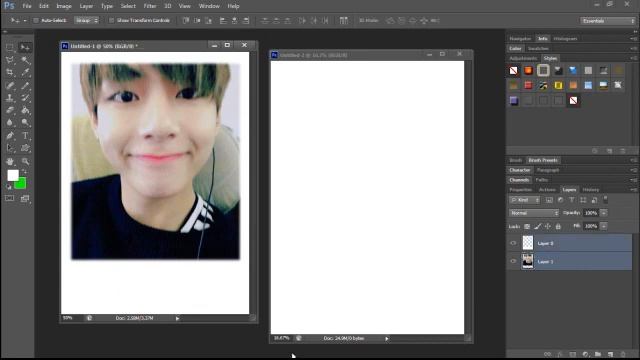The height and width of the screenshot is (360, 640).
Task: Click the Align Left Edges icon
Action: click(x=223, y=20)
